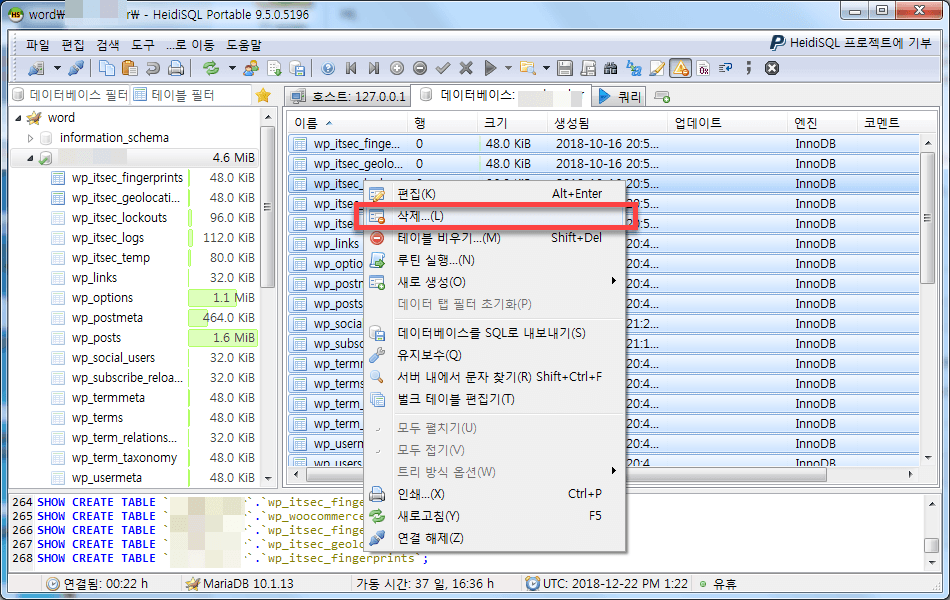This screenshot has height=600, width=950.
Task: Sort by the 이름 column header
Action: coord(347,123)
